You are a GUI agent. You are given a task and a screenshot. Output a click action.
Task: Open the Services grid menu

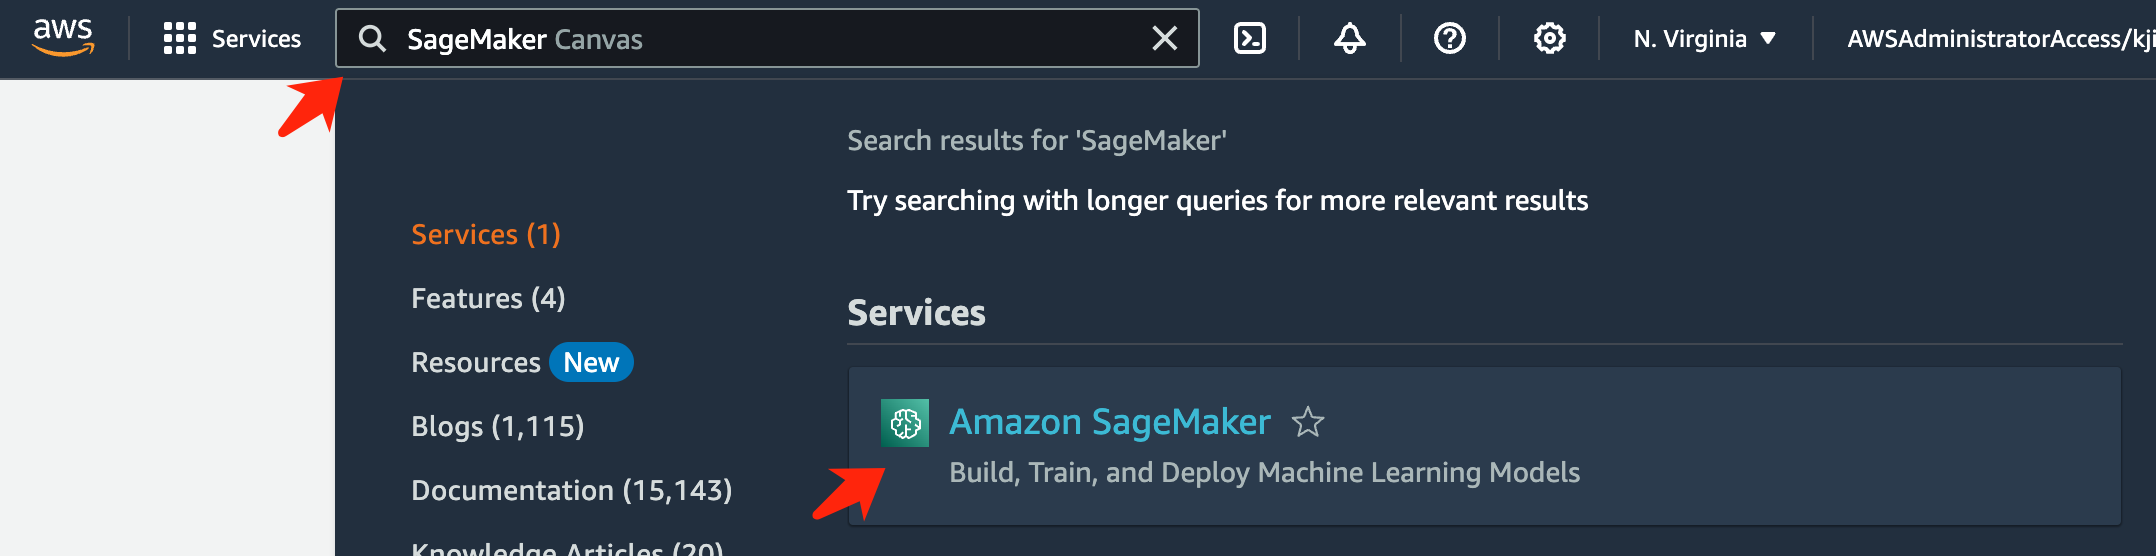(180, 38)
